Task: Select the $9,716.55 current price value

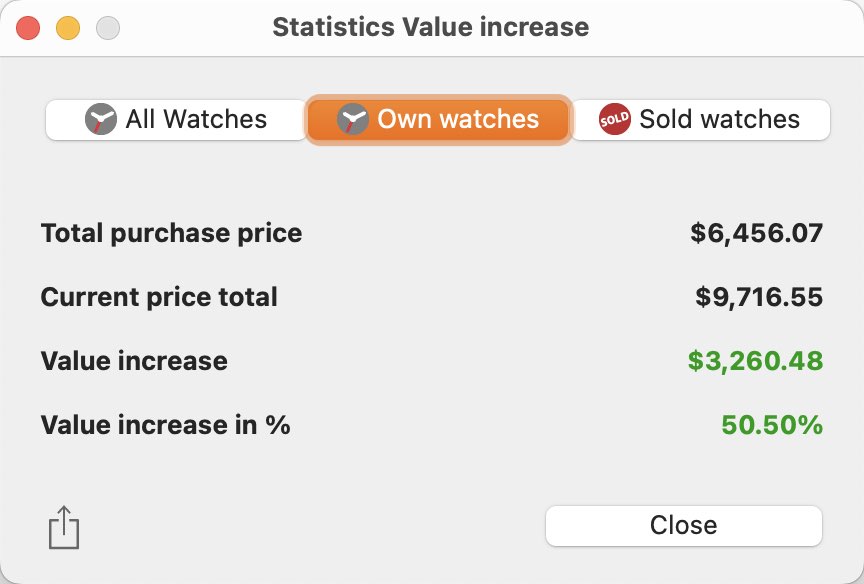Action: pyautogui.click(x=759, y=298)
